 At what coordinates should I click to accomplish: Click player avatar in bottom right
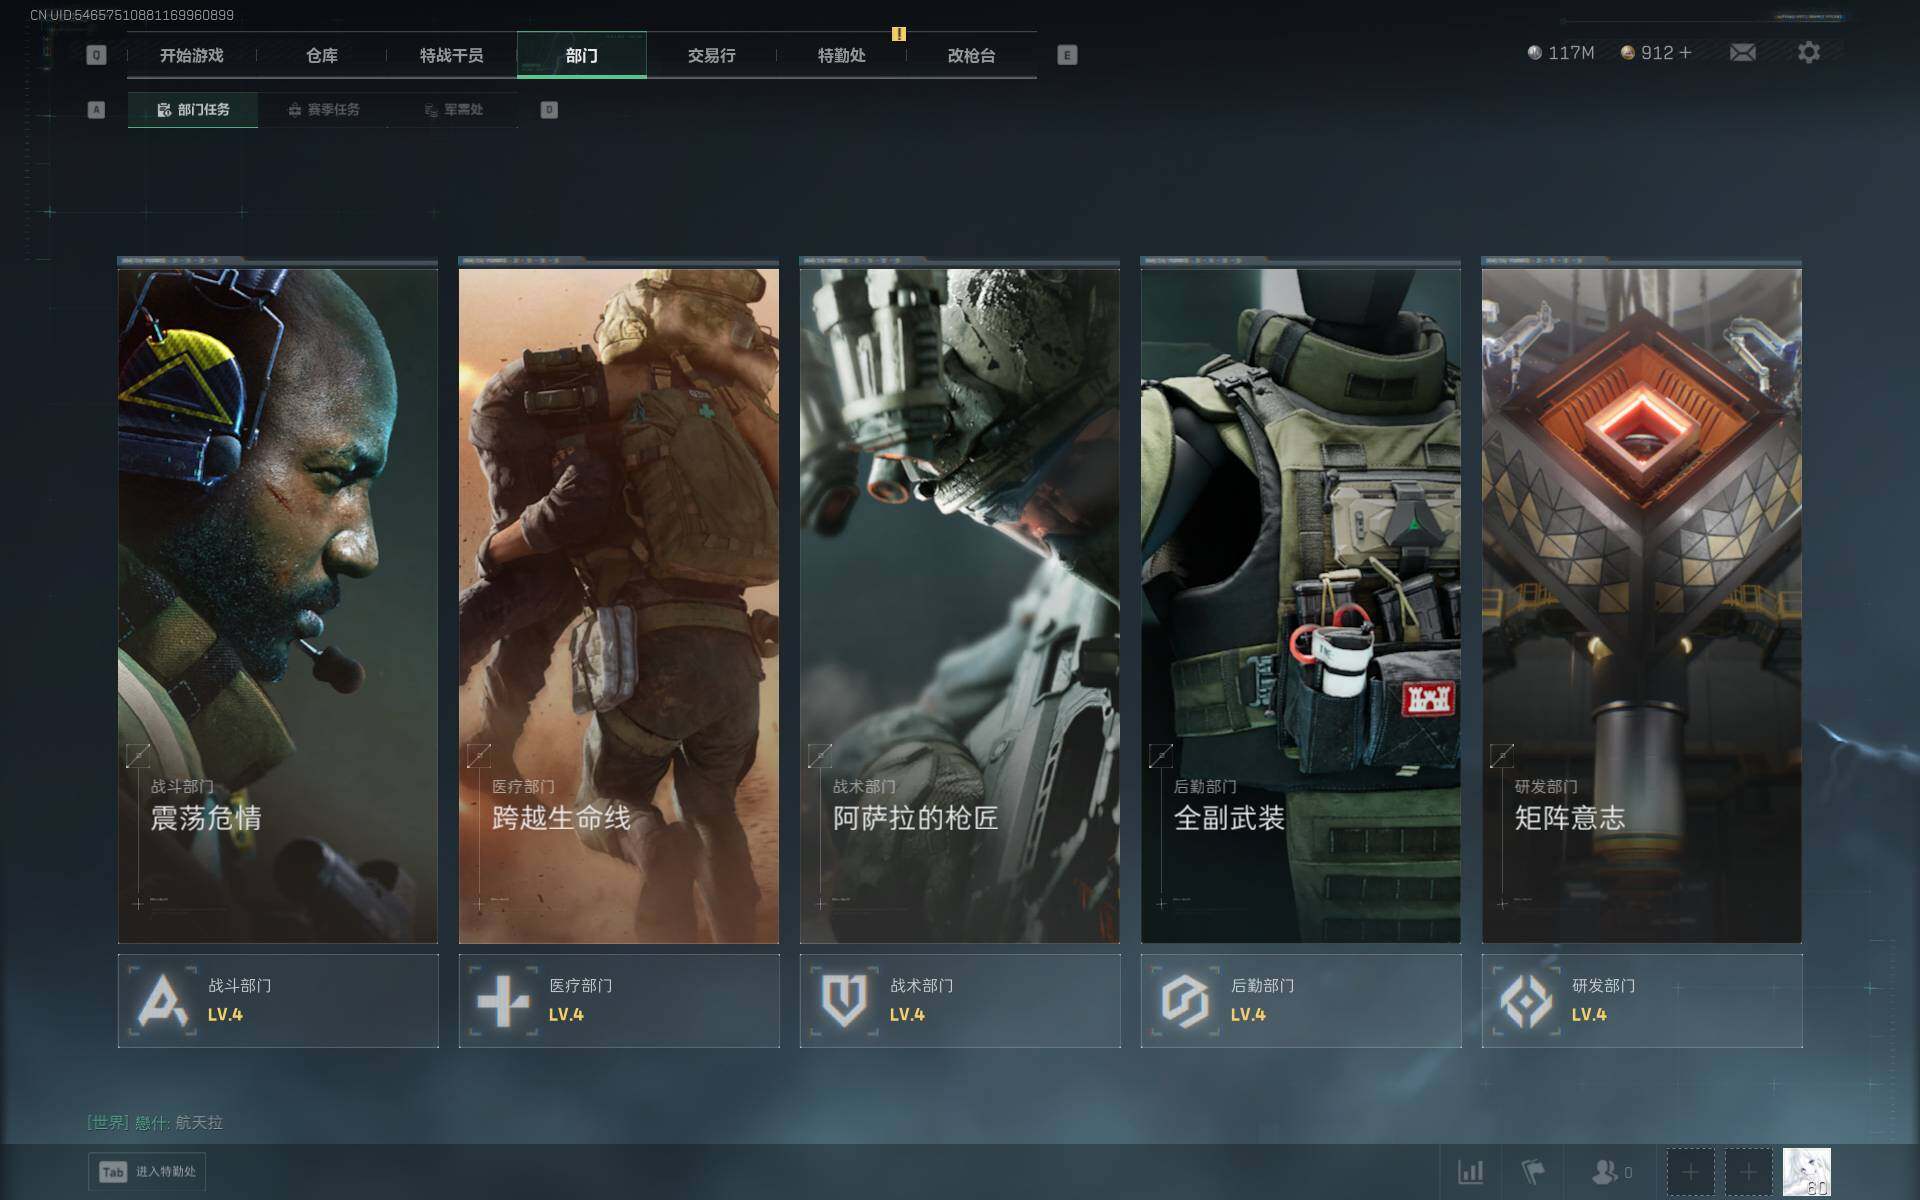(x=1806, y=1171)
